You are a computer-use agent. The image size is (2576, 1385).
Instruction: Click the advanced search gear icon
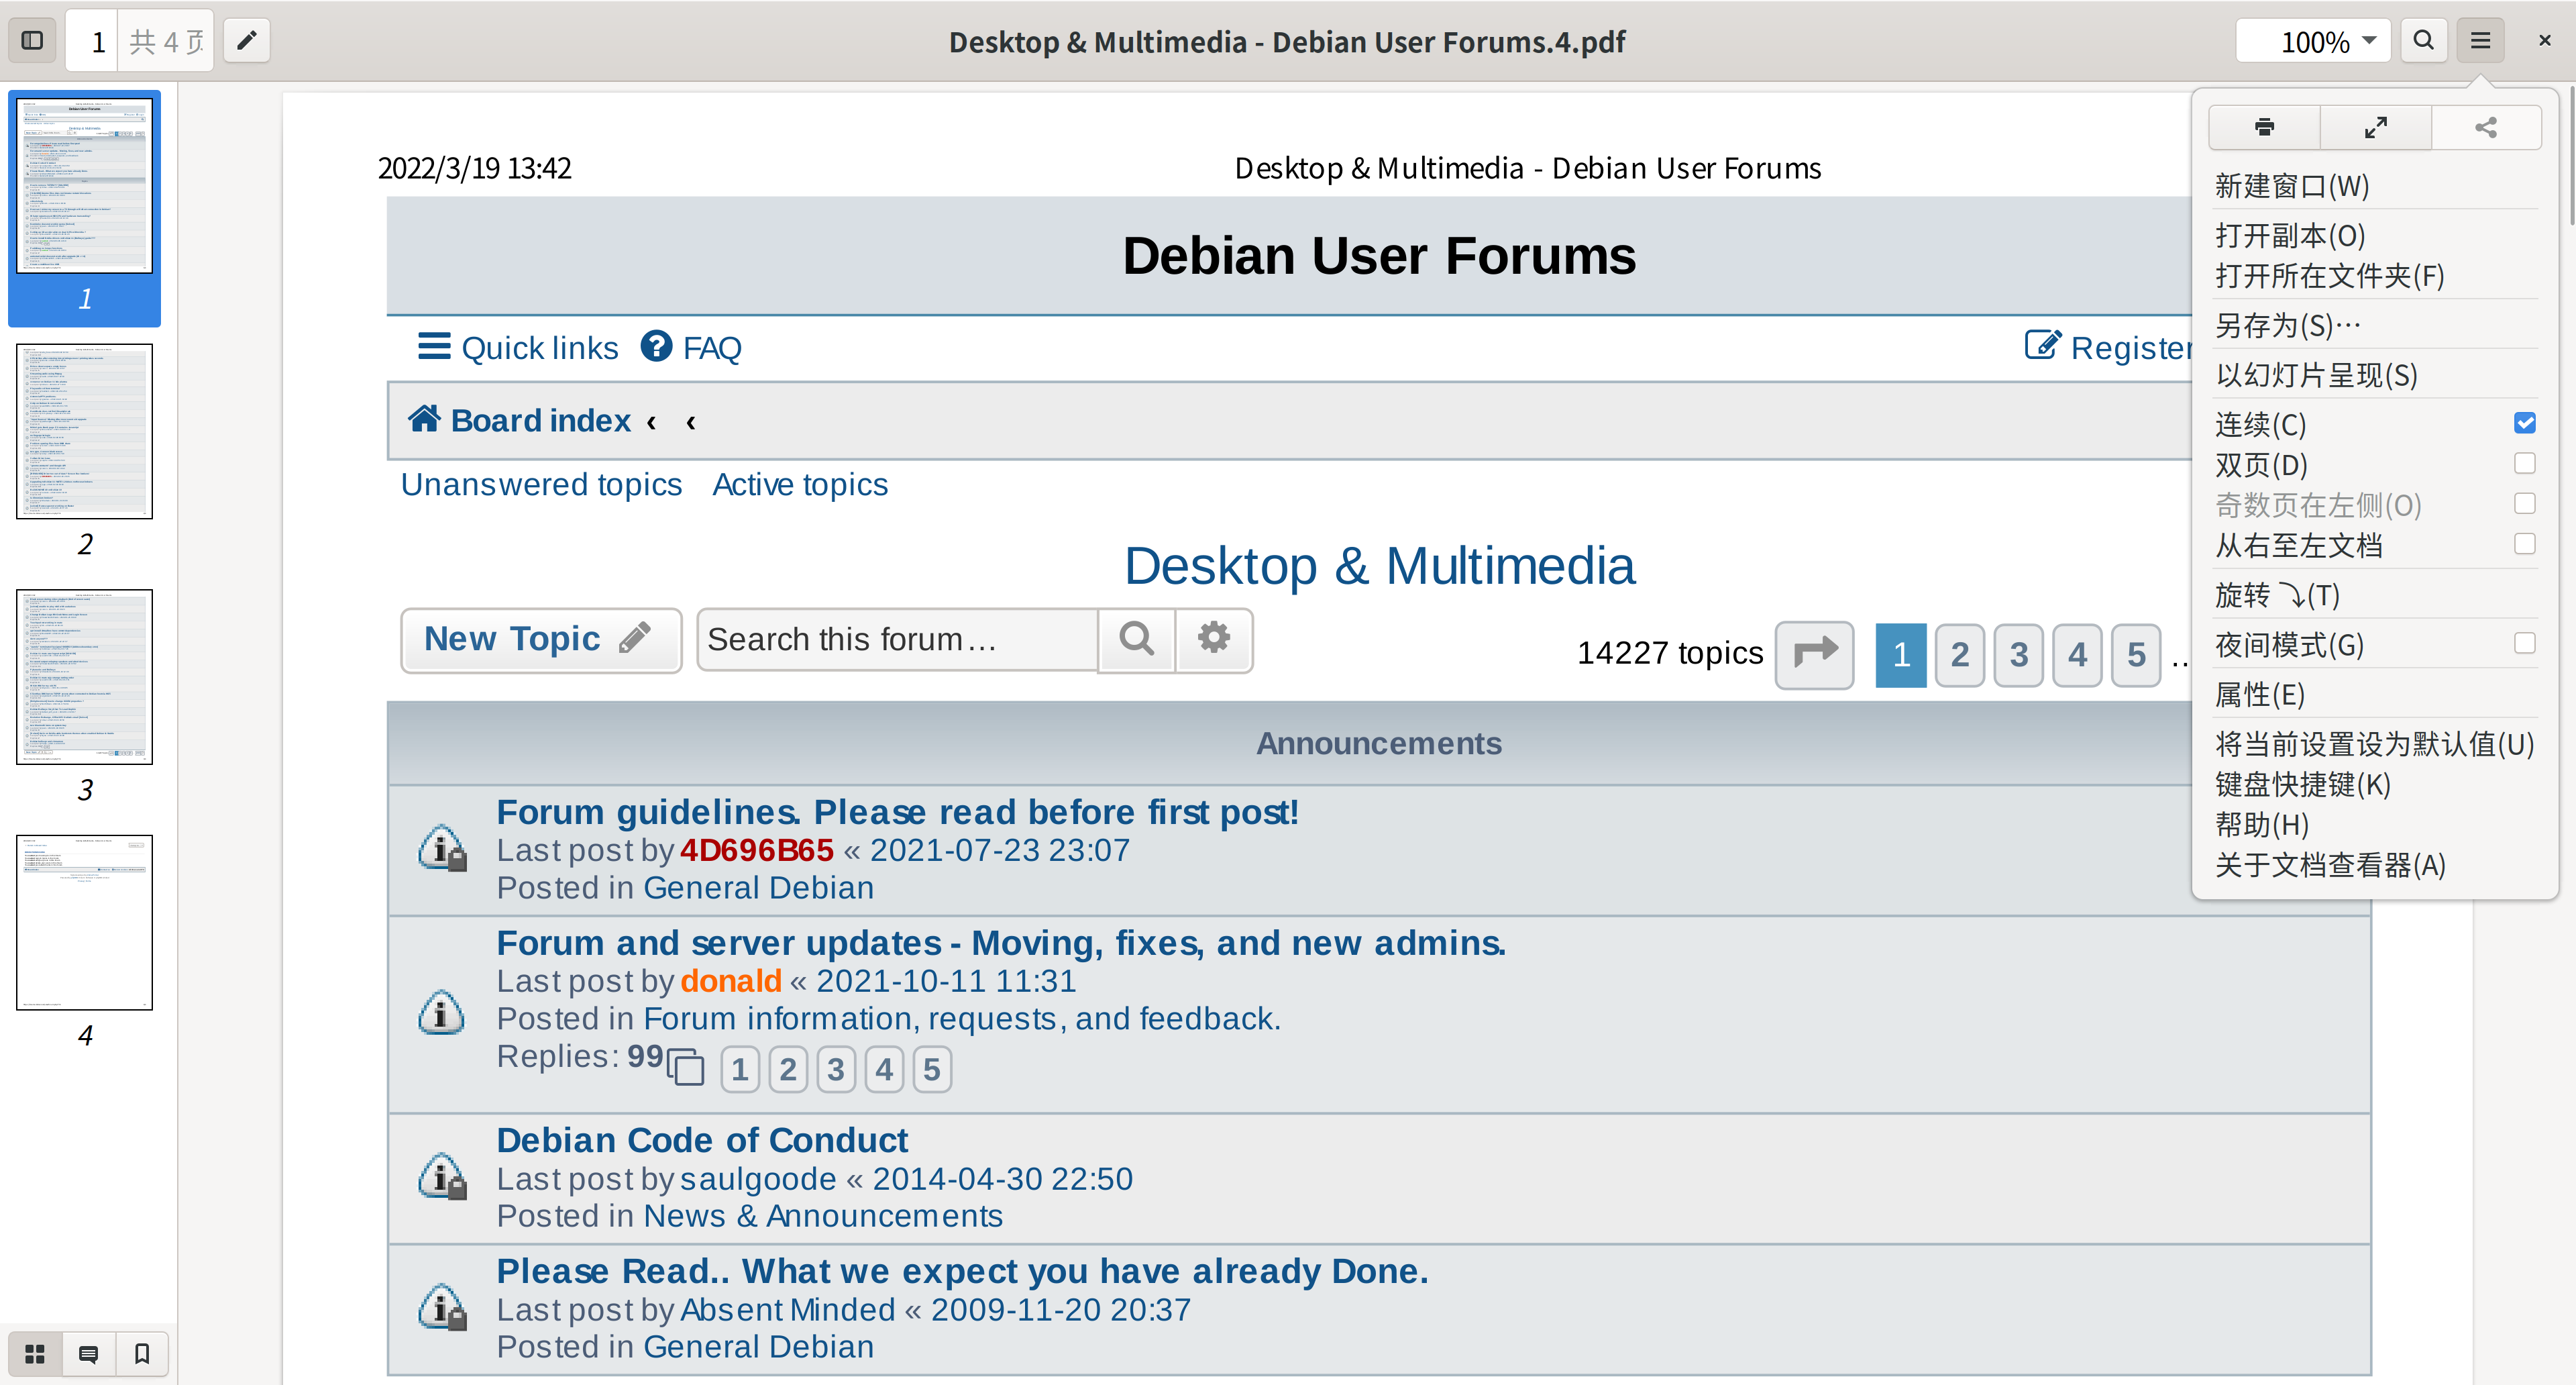[1213, 639]
